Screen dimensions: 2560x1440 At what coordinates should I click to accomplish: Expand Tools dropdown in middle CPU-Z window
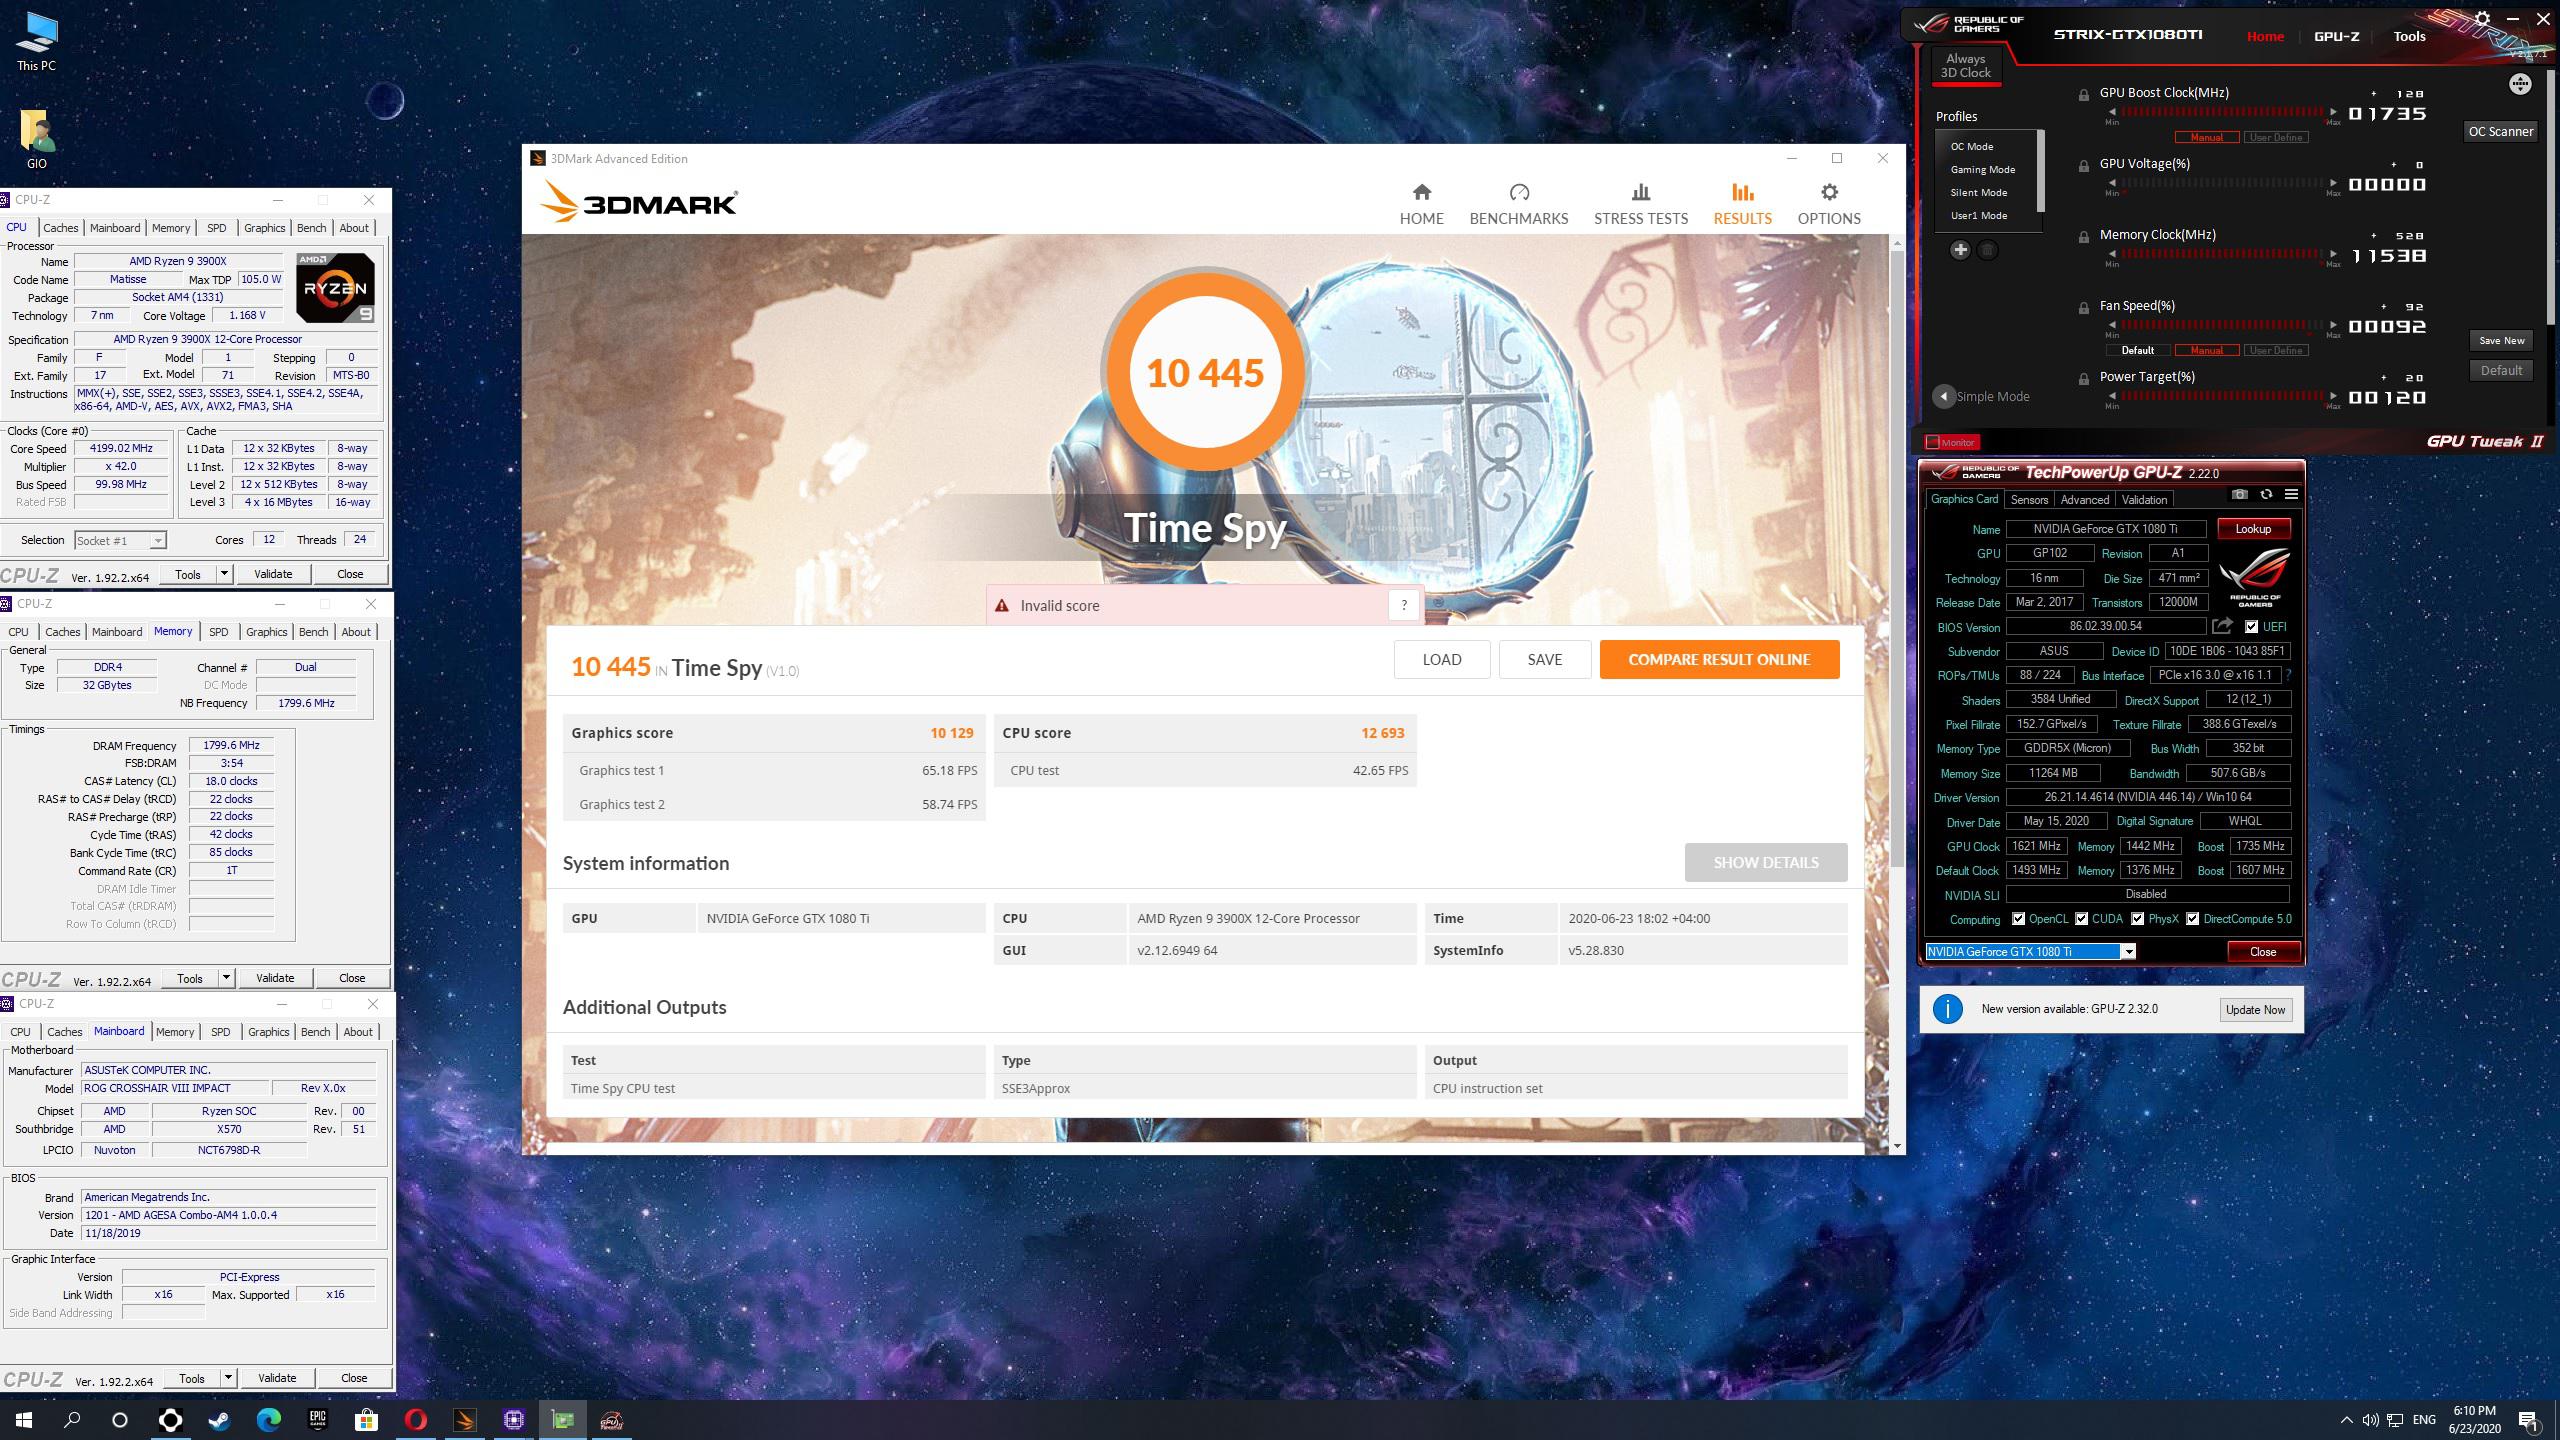226,978
